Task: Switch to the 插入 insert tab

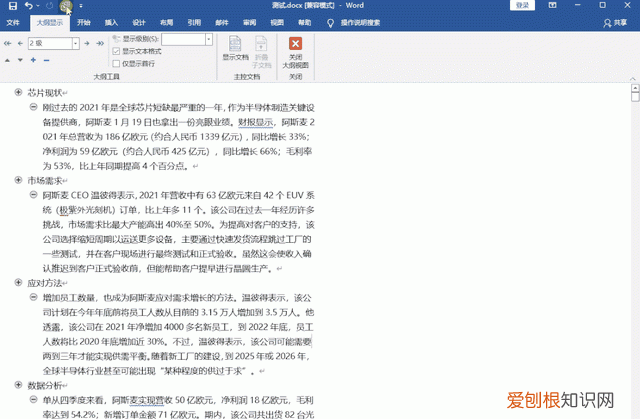Action: (111, 23)
